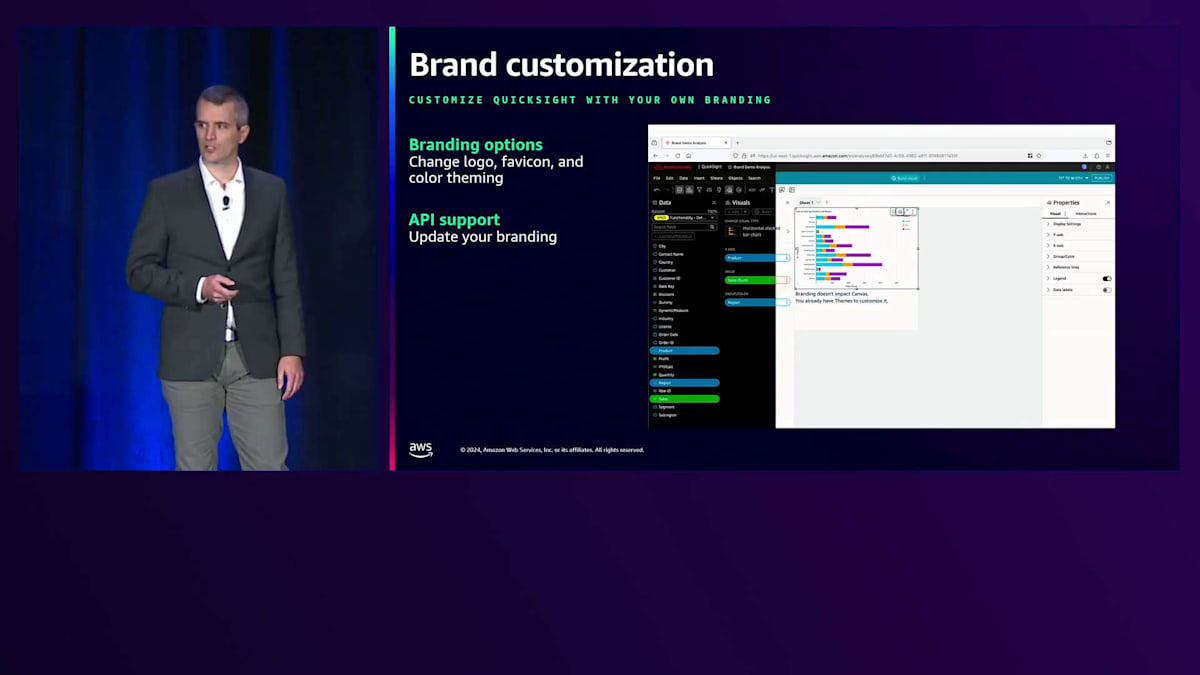This screenshot has width=1200, height=675.
Task: Open the Insert menu
Action: coord(699,178)
